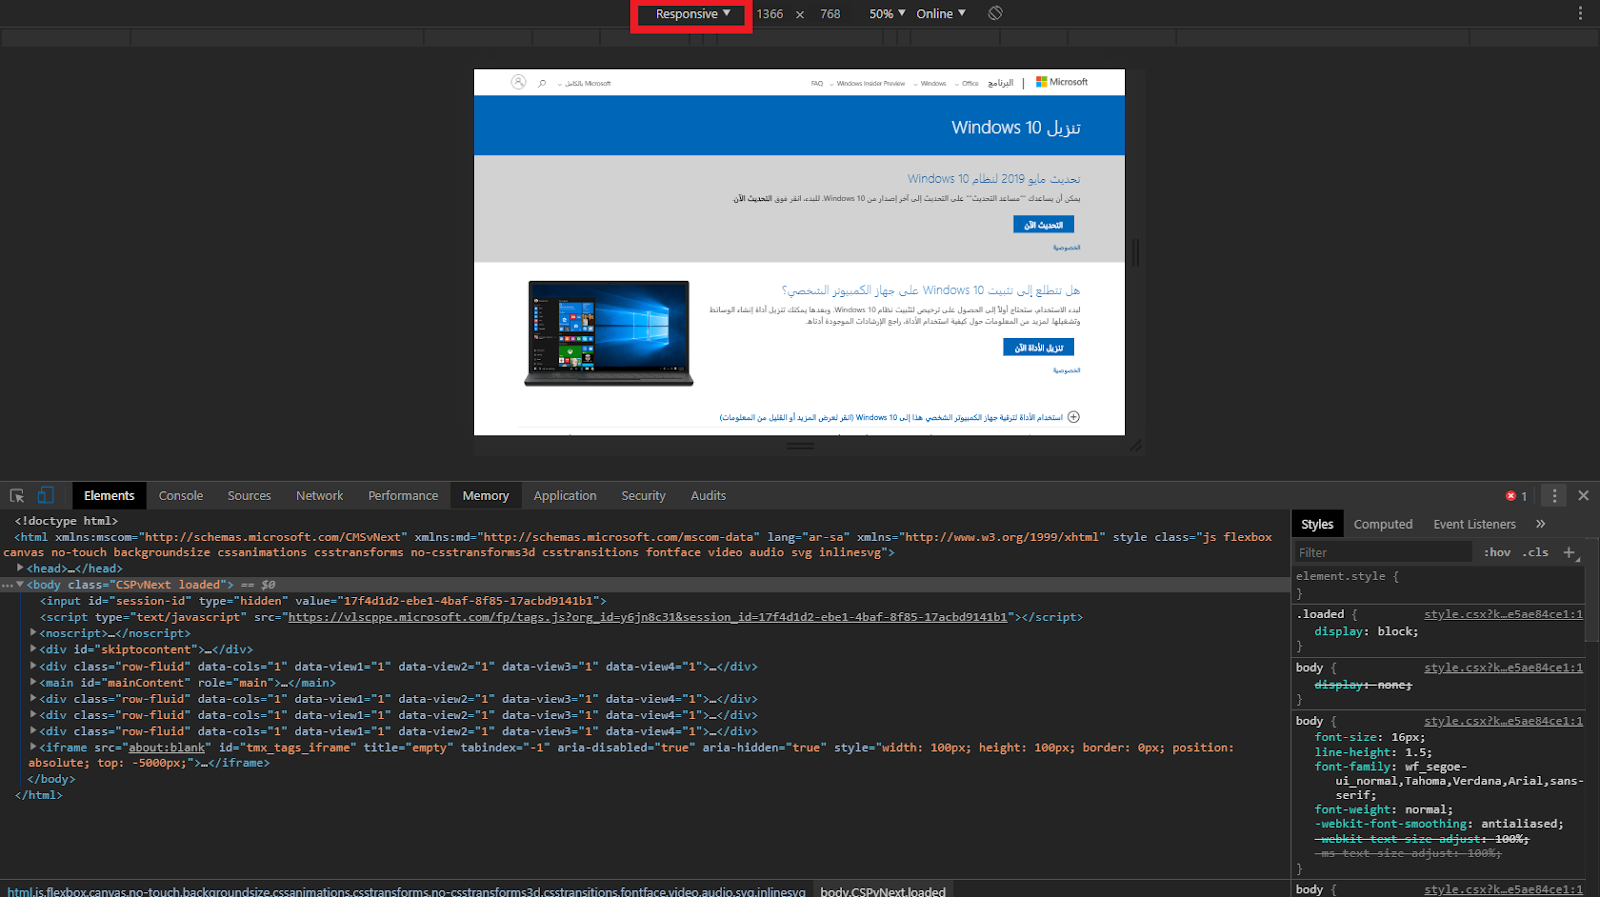Click the Microsoft logo on webpage
The width and height of the screenshot is (1600, 897).
tap(1062, 82)
